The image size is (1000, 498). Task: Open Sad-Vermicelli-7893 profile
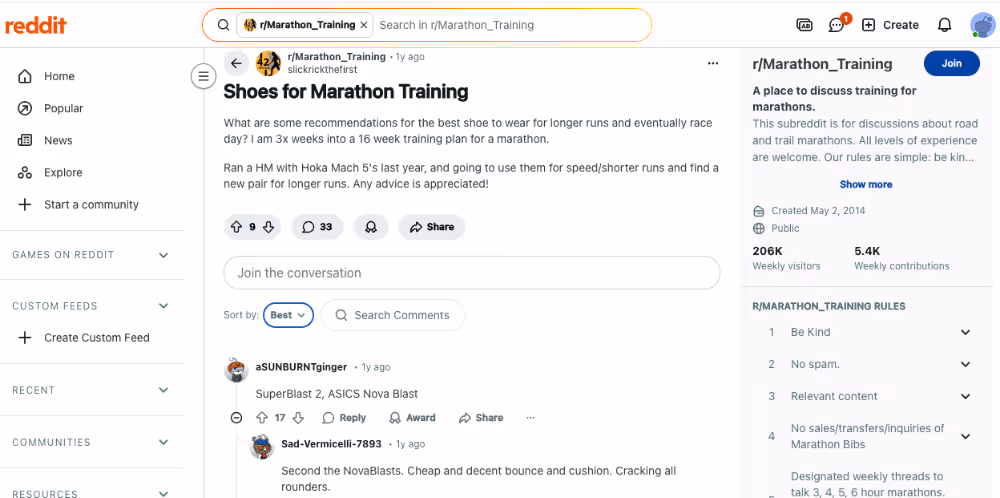coord(331,444)
